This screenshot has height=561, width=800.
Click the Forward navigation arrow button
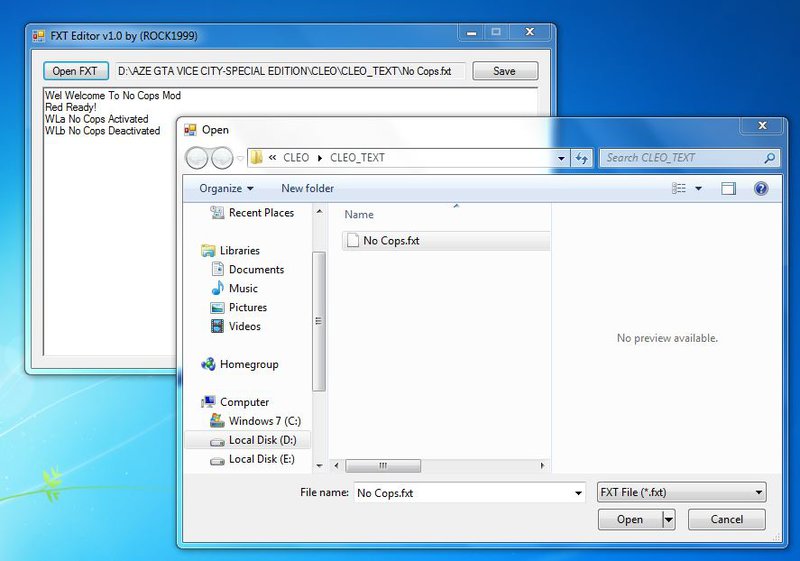[222, 158]
